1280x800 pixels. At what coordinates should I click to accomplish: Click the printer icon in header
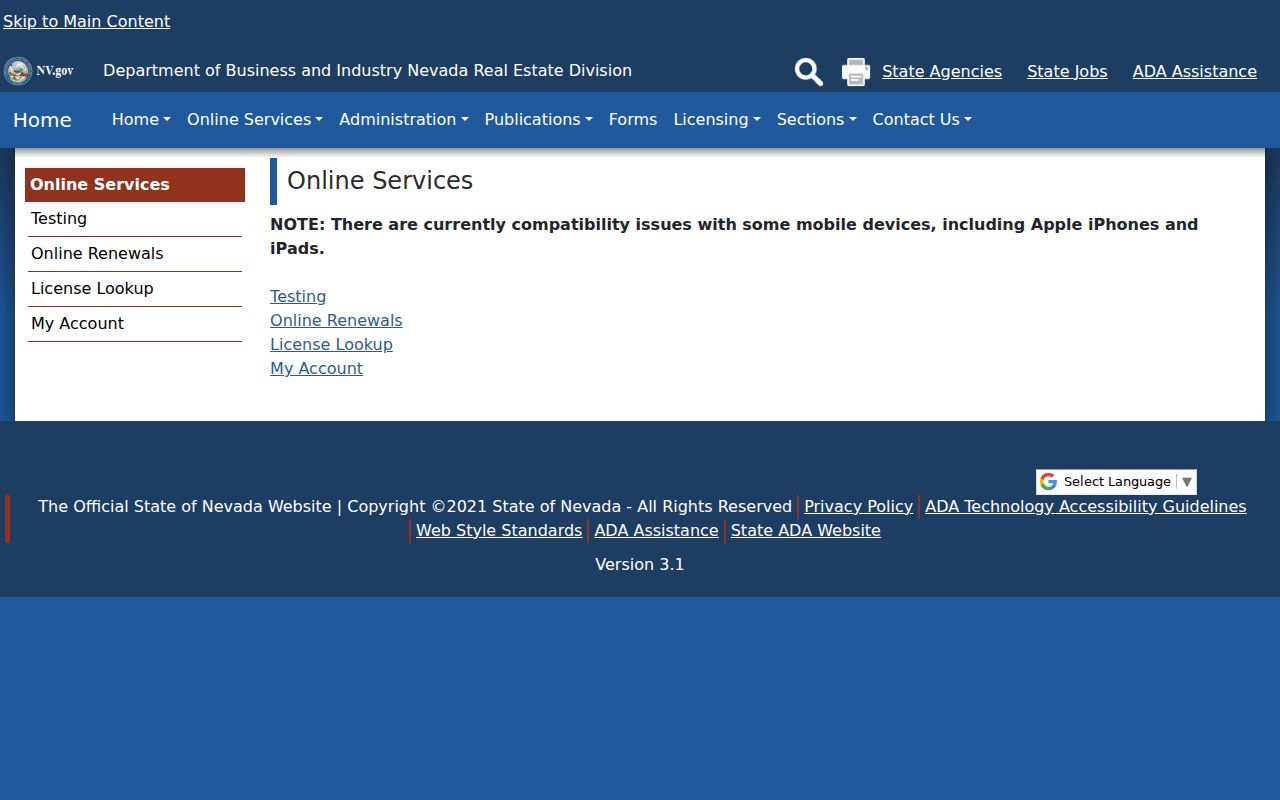click(856, 72)
